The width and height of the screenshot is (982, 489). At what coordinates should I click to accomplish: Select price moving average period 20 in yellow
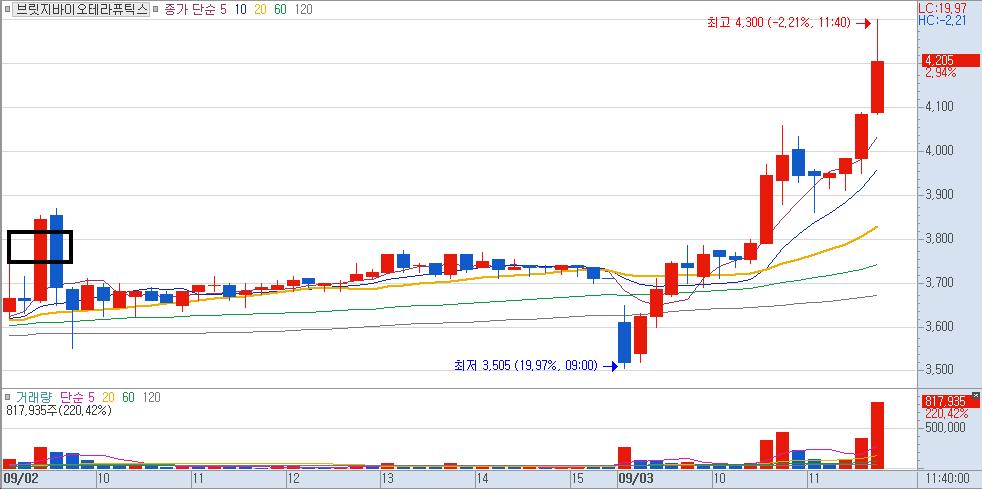tap(261, 9)
